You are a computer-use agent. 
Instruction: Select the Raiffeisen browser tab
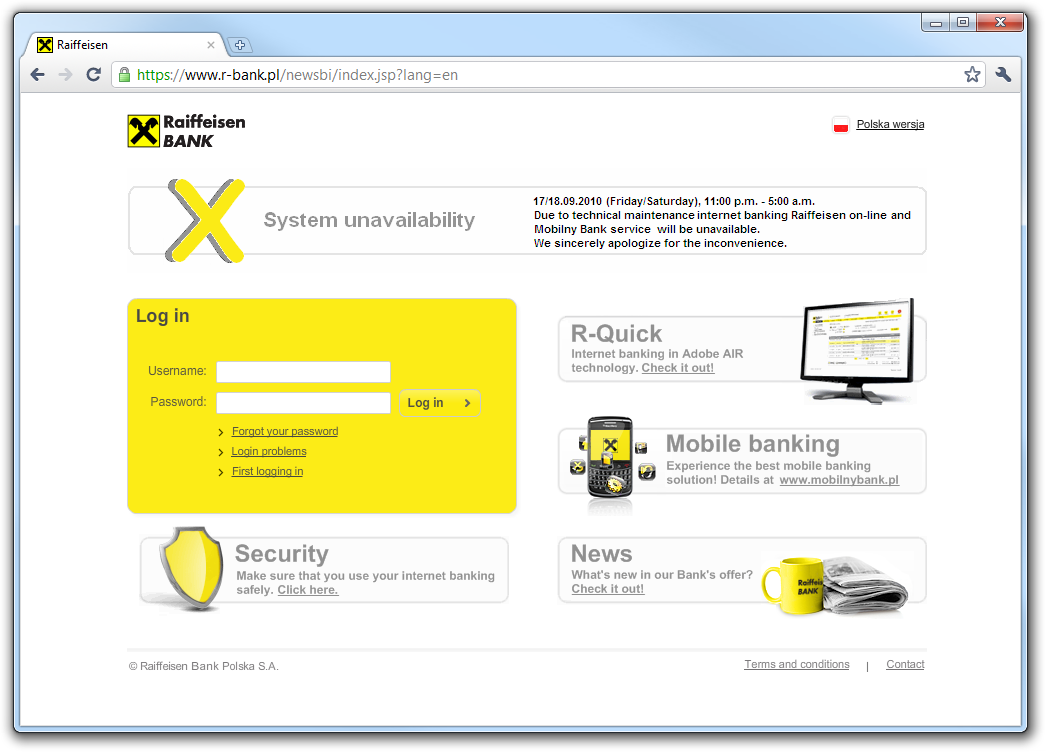(x=127, y=45)
